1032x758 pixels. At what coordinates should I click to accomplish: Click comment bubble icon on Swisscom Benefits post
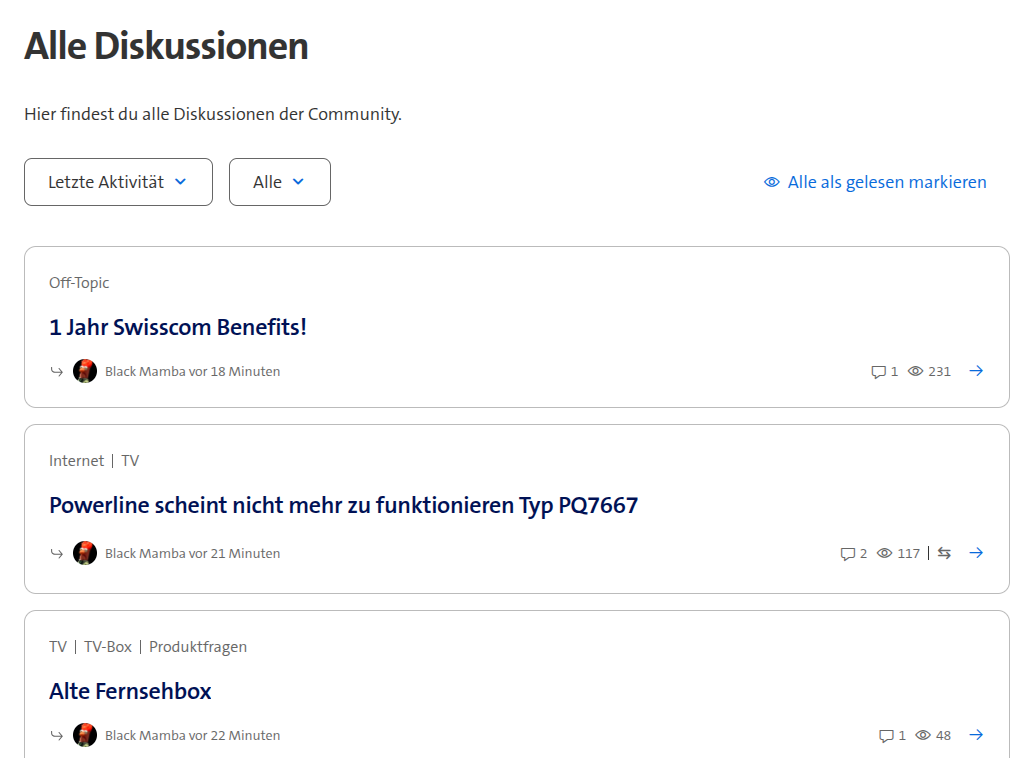(x=879, y=372)
